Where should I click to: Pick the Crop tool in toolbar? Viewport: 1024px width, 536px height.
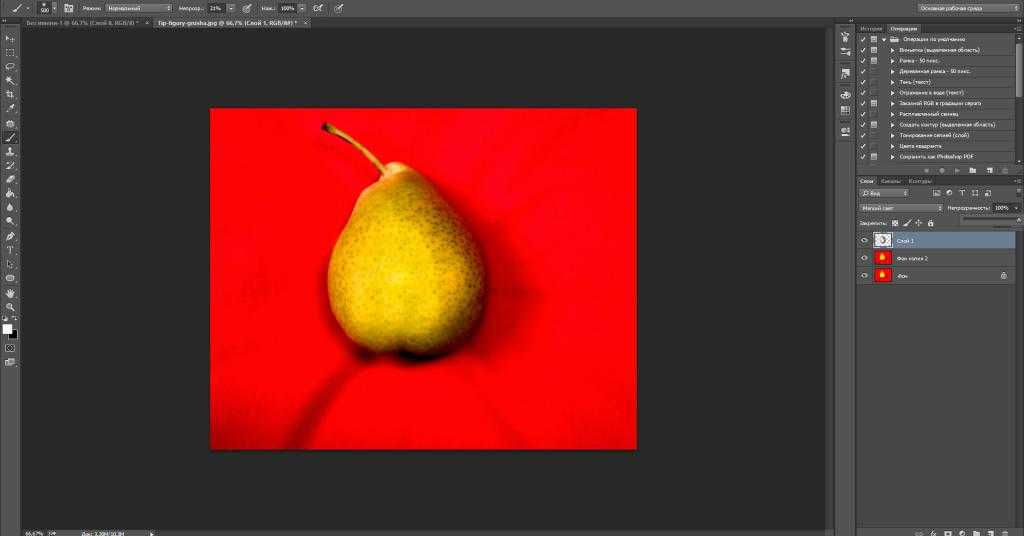pos(10,94)
